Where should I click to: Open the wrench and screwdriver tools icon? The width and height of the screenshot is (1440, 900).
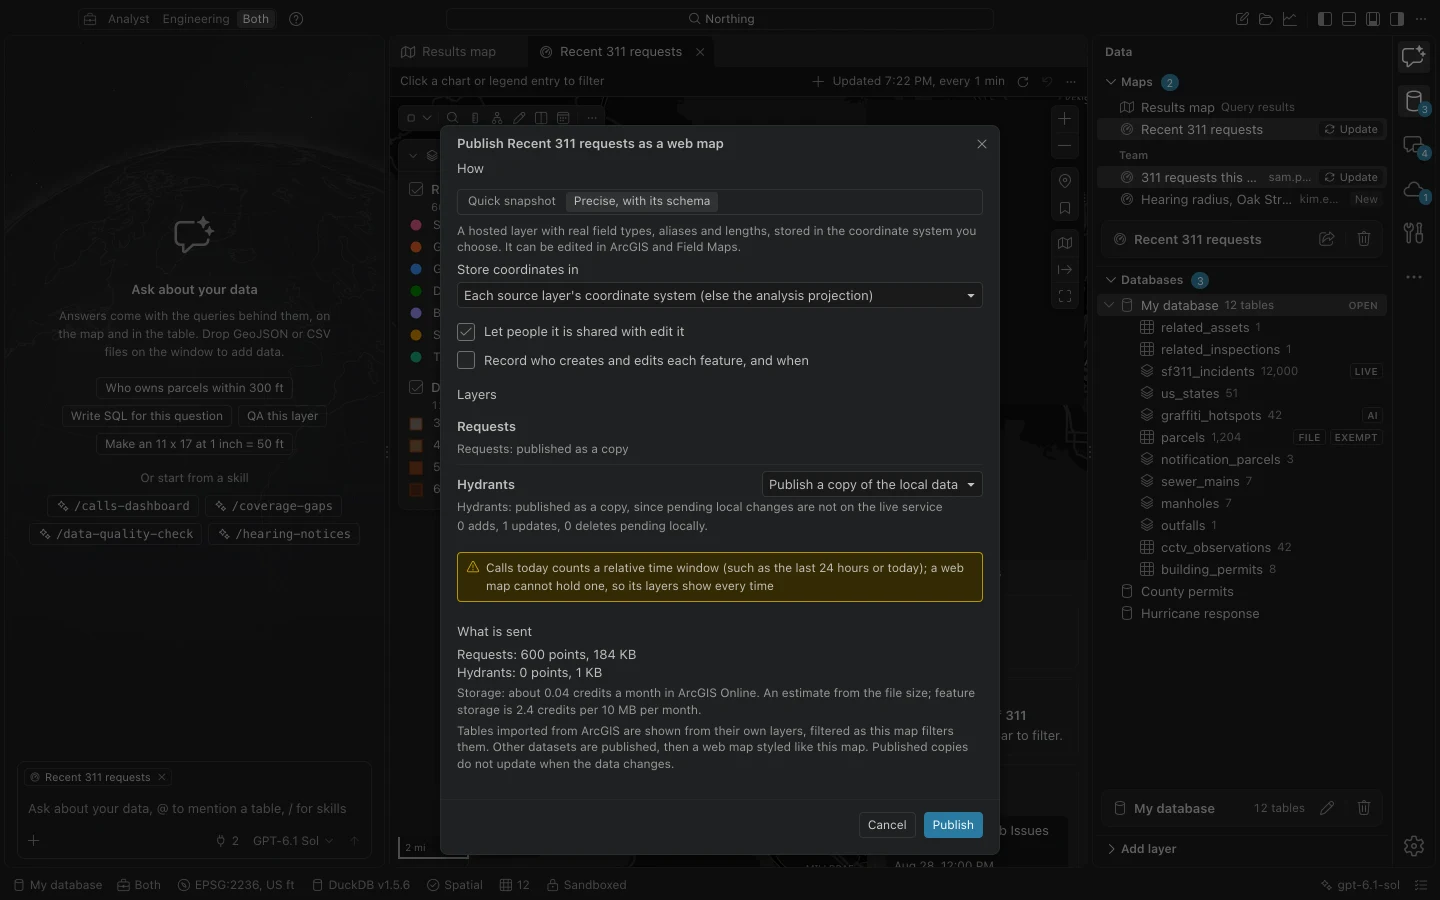(1413, 233)
